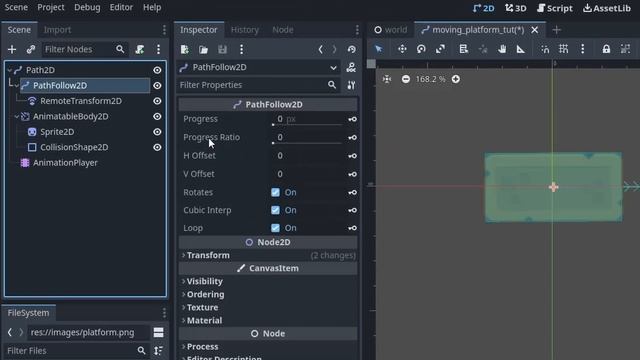
Task: Click the Progress slider field
Action: pos(307,119)
